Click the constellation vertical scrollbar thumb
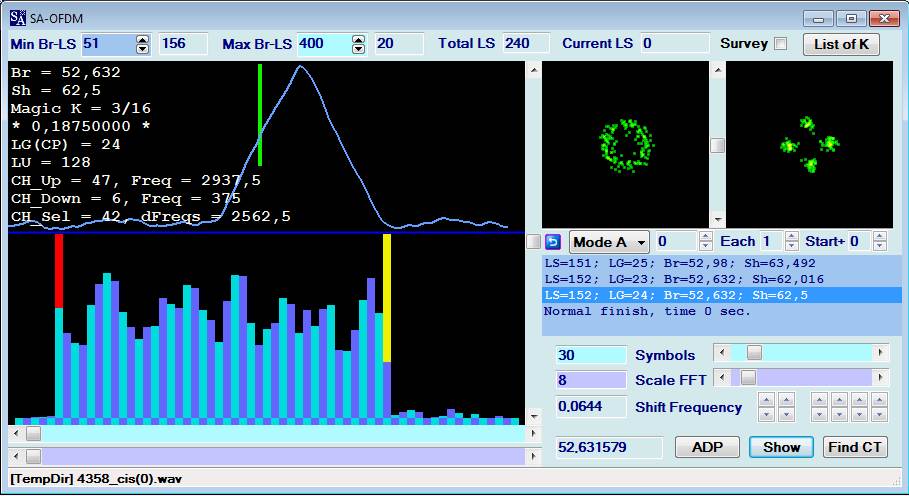909x496 pixels. point(718,145)
